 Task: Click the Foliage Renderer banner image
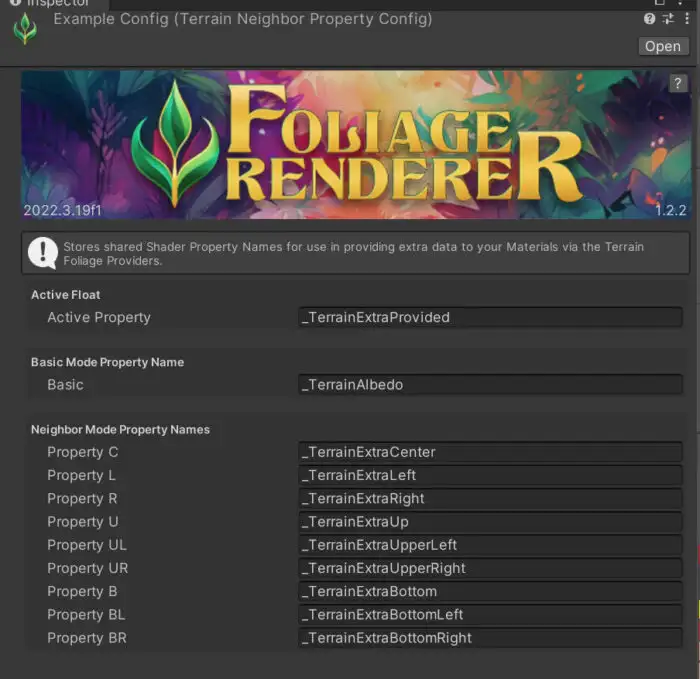click(x=355, y=144)
